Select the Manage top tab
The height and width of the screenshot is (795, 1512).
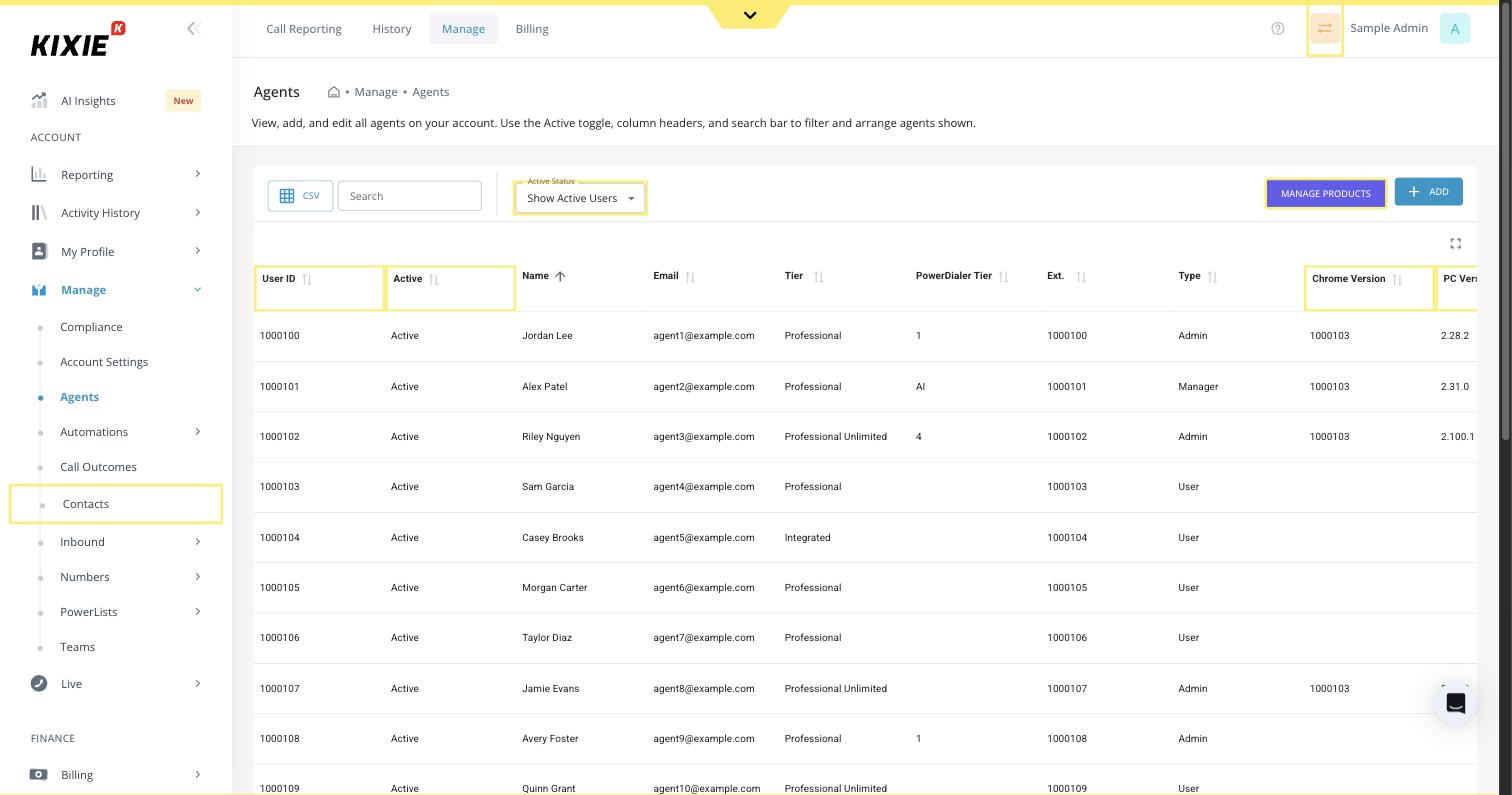[x=463, y=29]
